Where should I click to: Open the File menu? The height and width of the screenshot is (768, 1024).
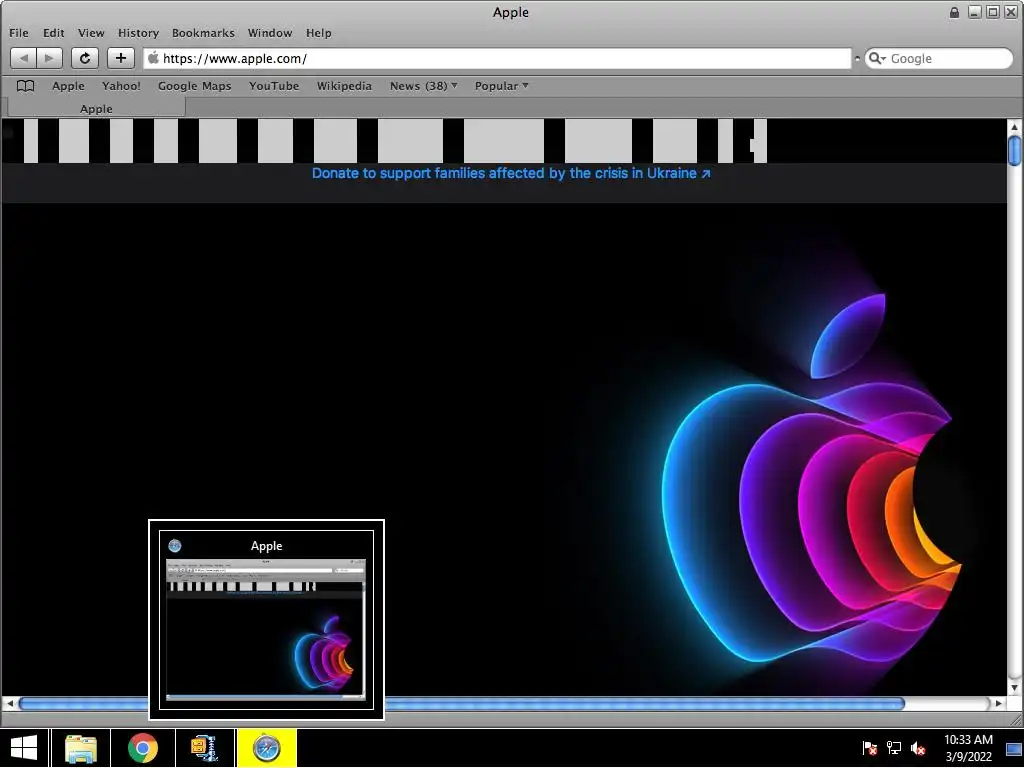[x=19, y=33]
